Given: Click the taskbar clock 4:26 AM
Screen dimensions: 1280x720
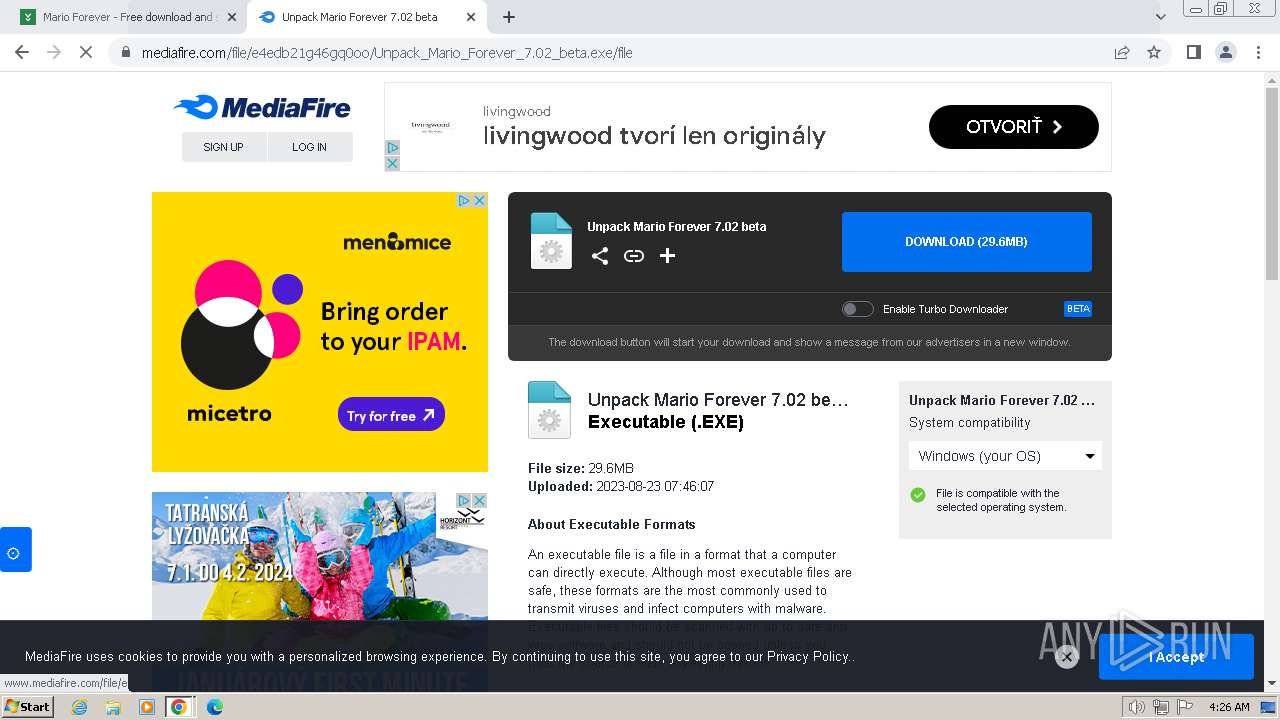Looking at the screenshot, I should [1229, 707].
